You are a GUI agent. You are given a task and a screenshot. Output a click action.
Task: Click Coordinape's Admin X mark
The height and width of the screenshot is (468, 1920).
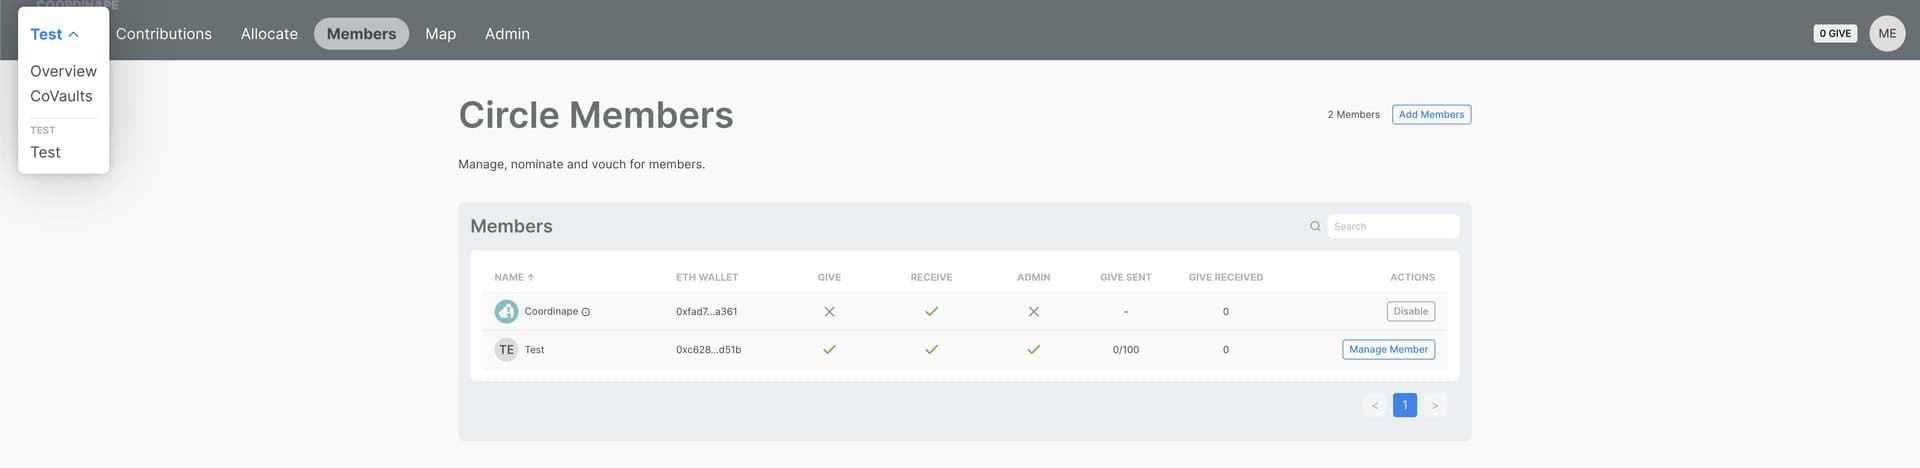(x=1033, y=312)
